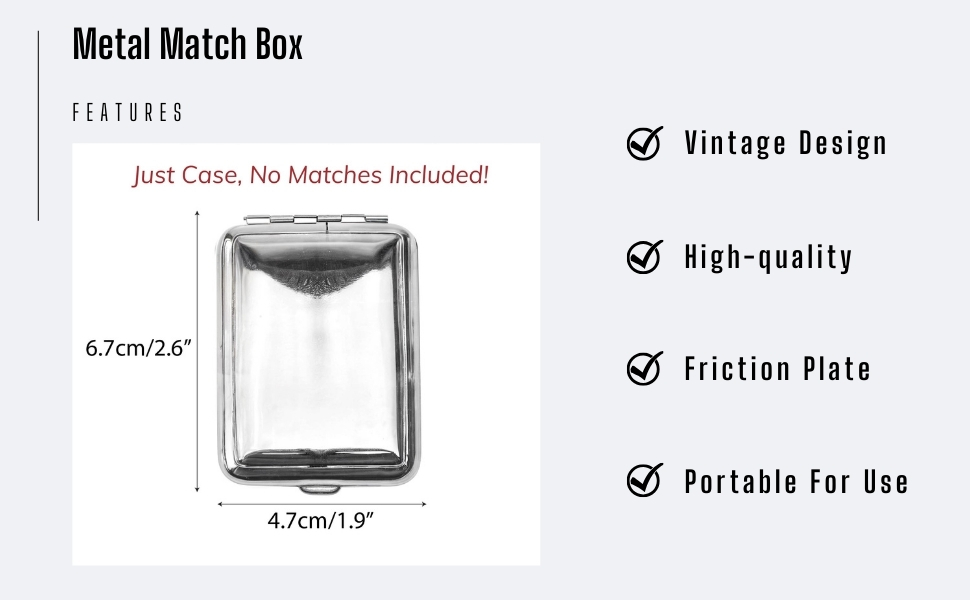Click the Vintage Design feature text
This screenshot has height=600, width=970.
point(786,144)
